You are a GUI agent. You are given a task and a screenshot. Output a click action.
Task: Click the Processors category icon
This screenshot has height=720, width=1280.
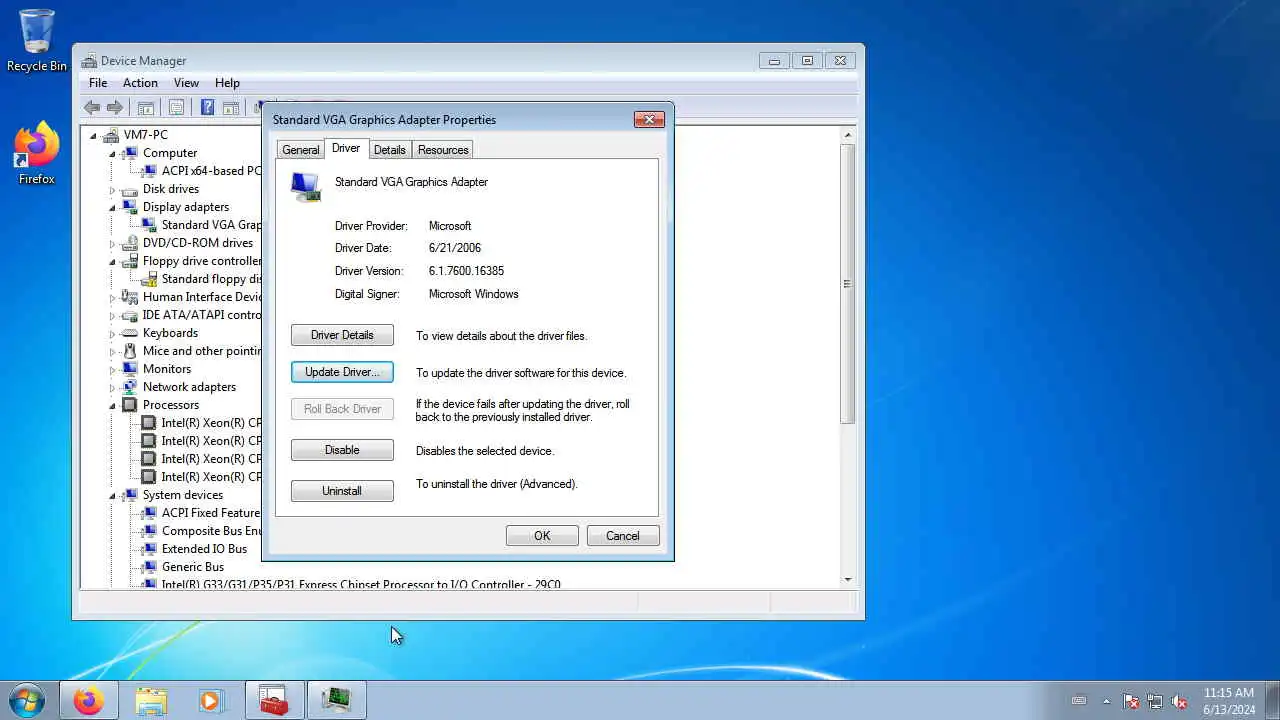pyautogui.click(x=129, y=405)
